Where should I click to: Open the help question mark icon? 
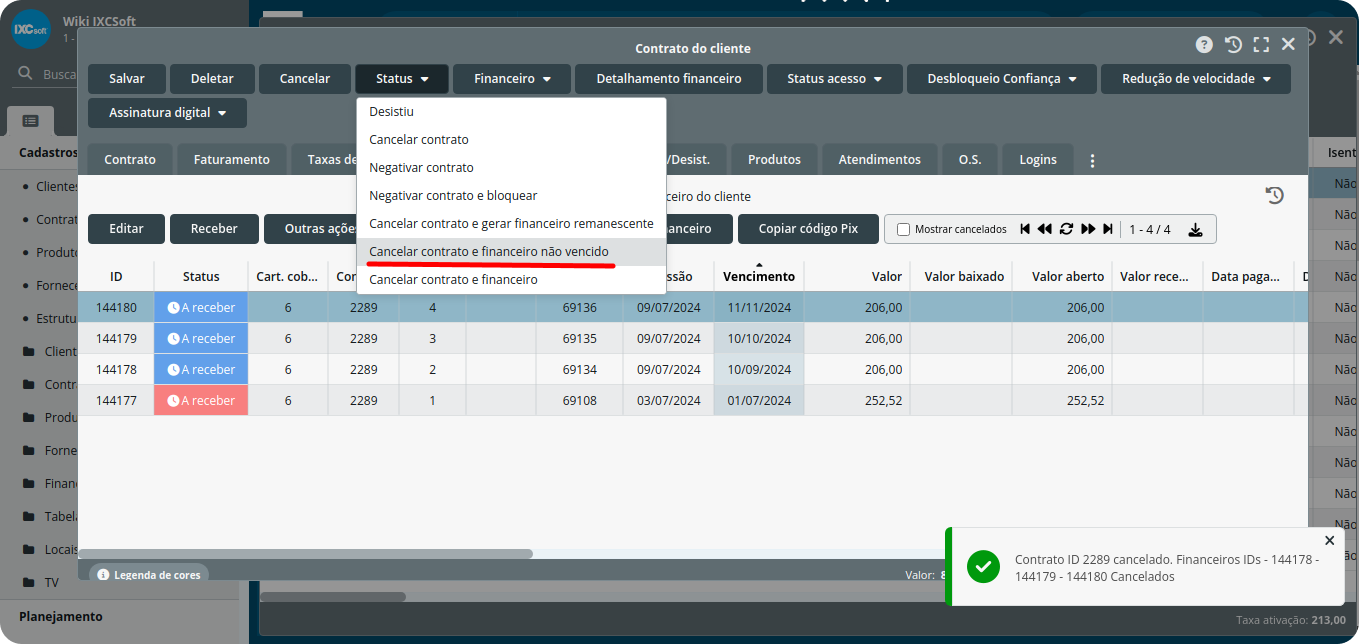click(1204, 45)
